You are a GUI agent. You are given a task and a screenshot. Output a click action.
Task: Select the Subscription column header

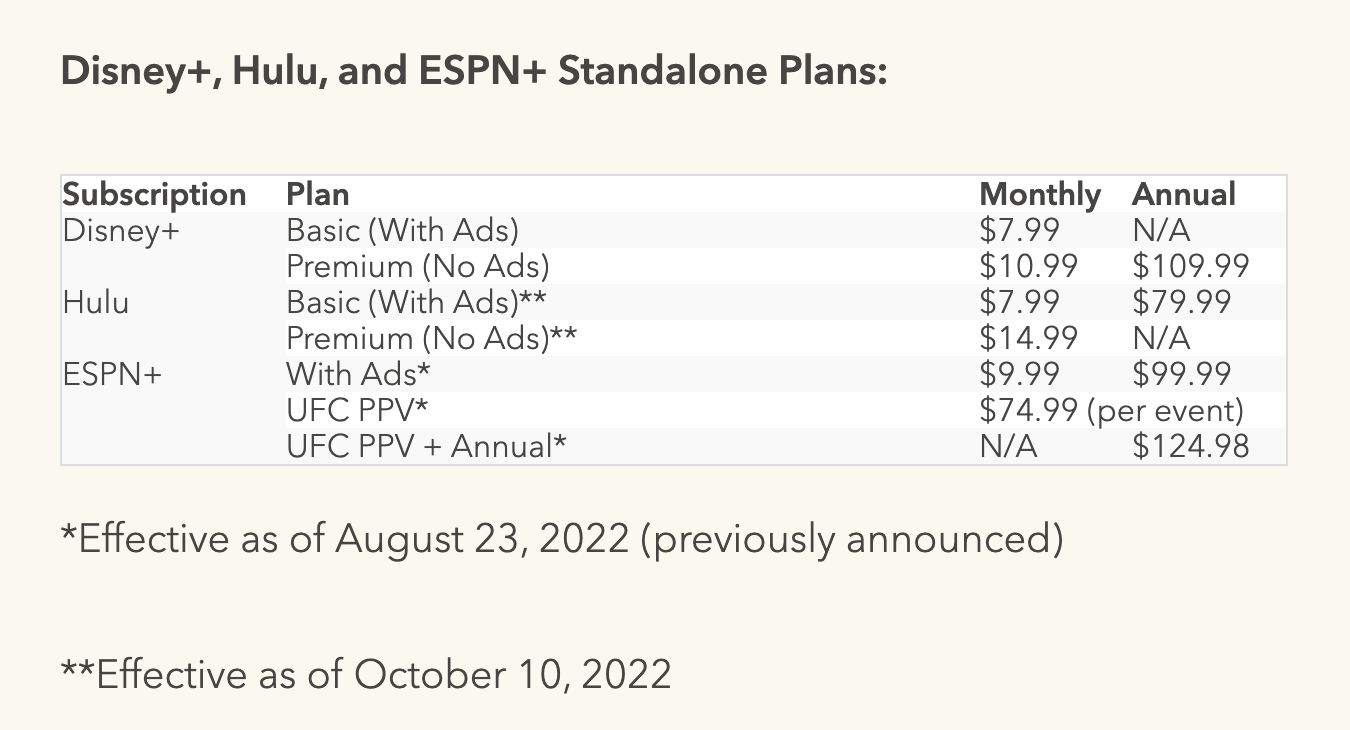pyautogui.click(x=154, y=194)
